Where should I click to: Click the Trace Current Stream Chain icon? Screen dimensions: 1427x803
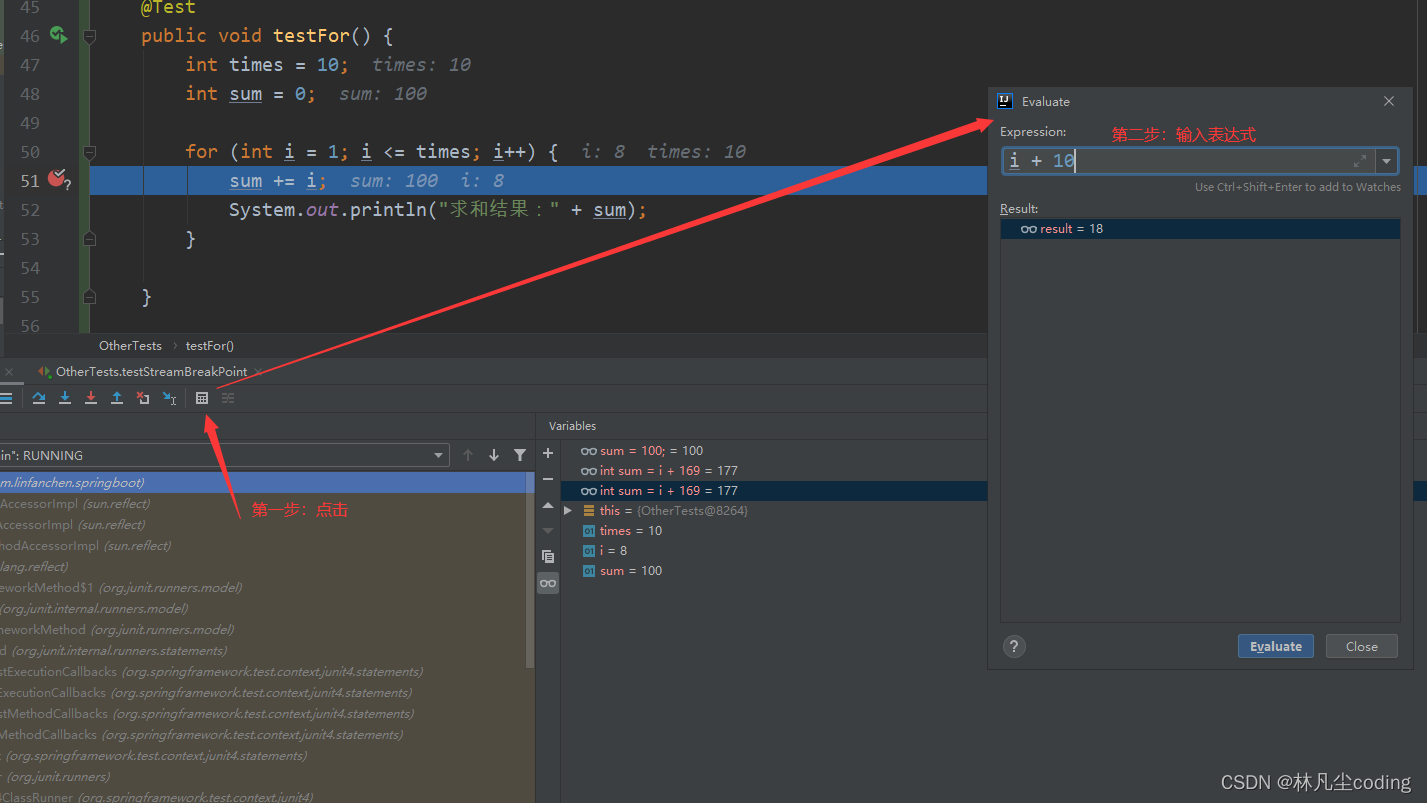pos(228,398)
